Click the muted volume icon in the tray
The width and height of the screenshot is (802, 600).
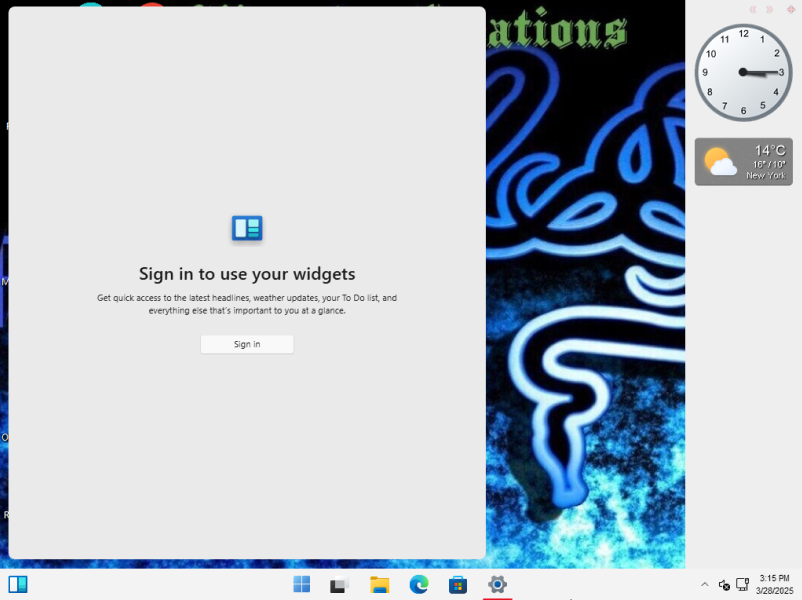[724, 584]
